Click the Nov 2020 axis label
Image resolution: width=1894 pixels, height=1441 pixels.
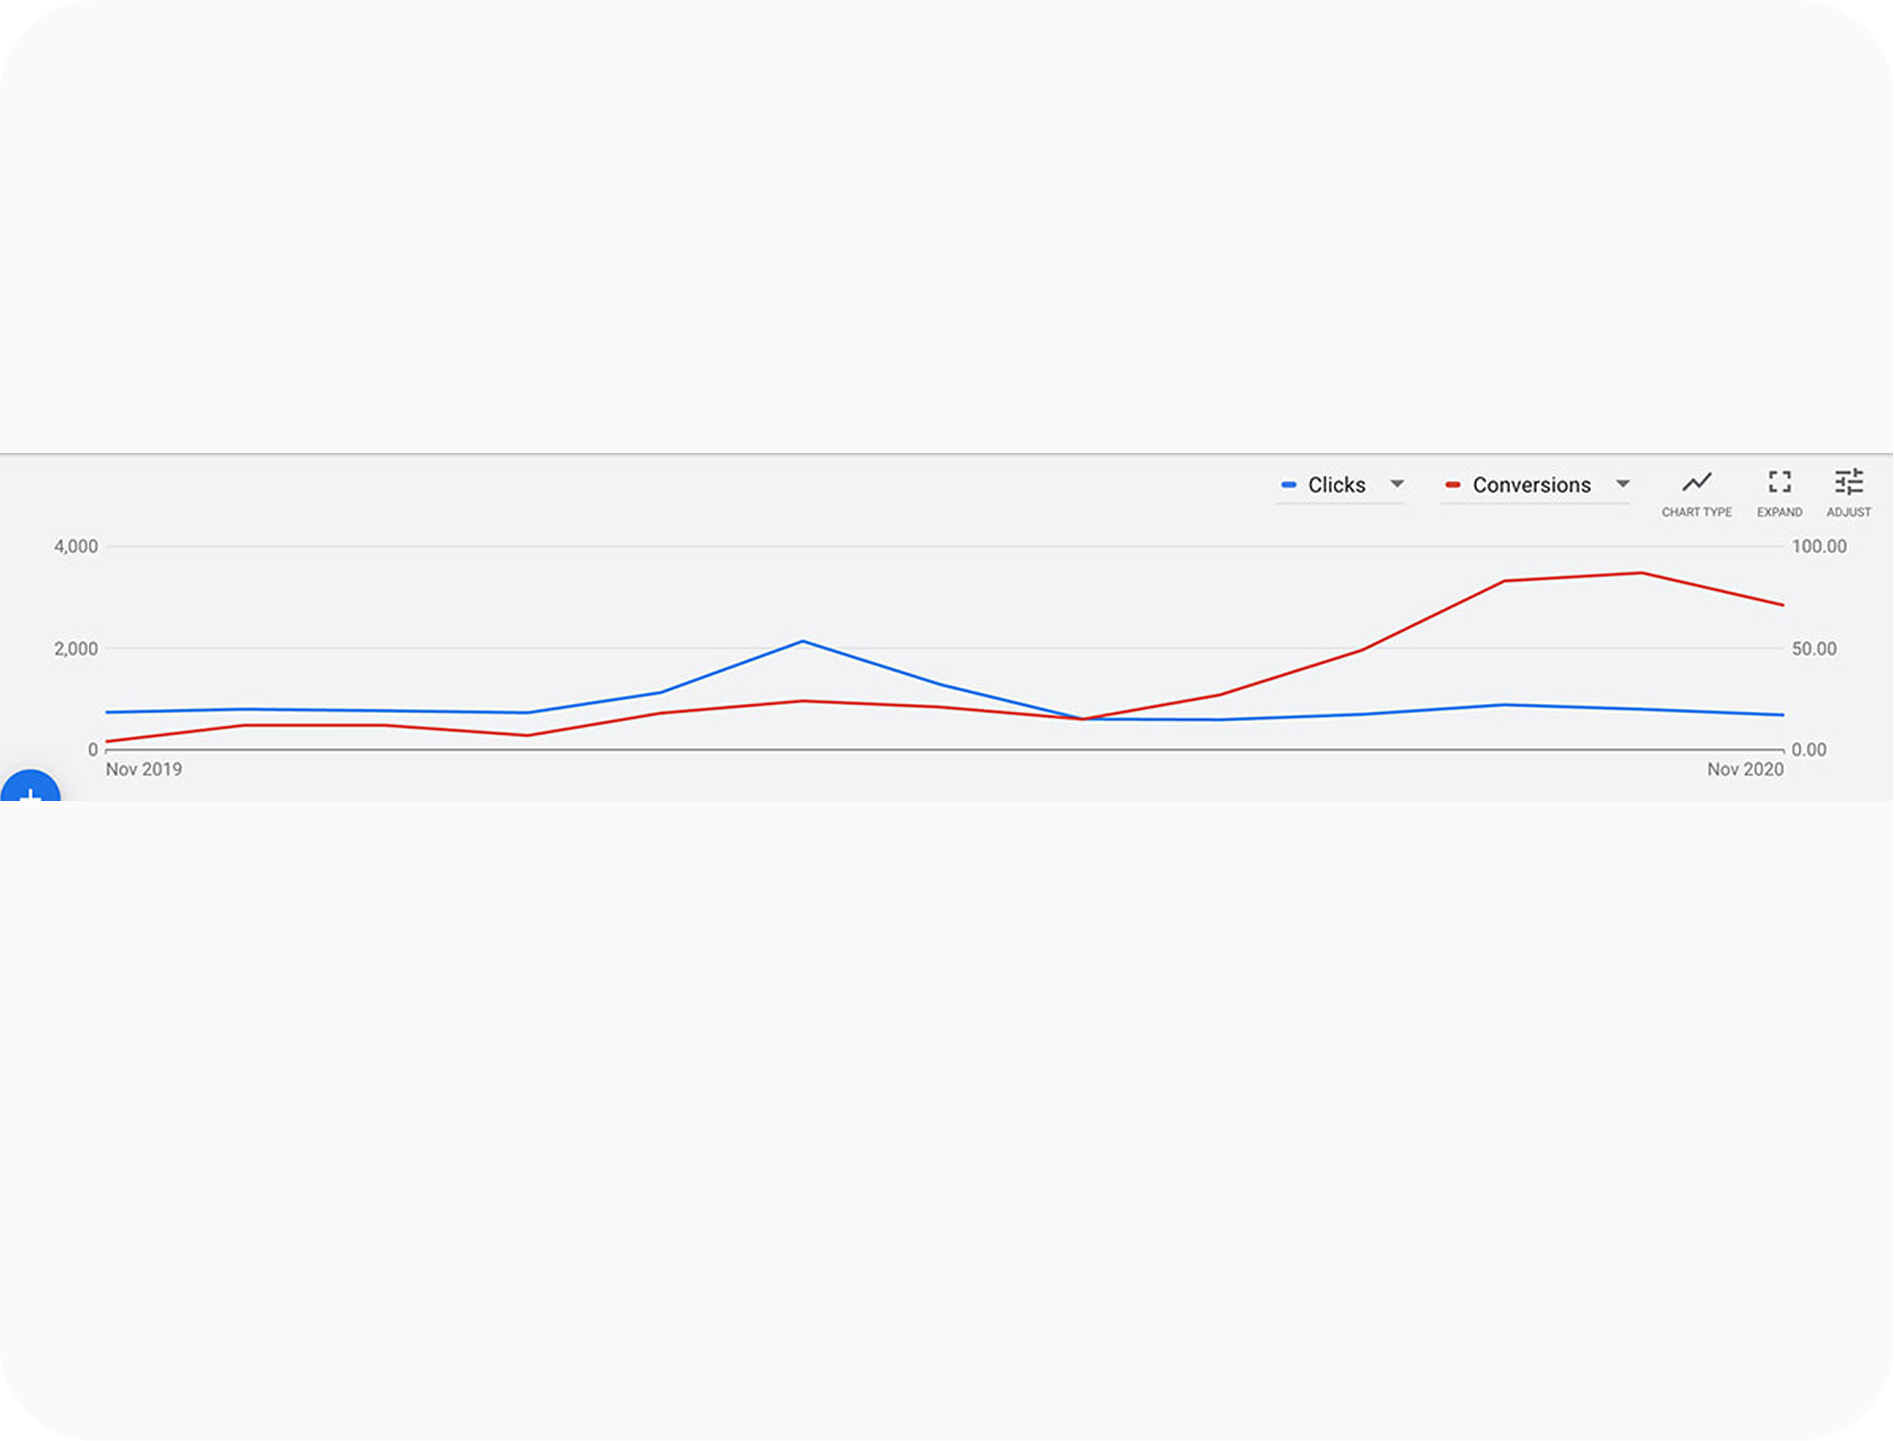point(1745,769)
